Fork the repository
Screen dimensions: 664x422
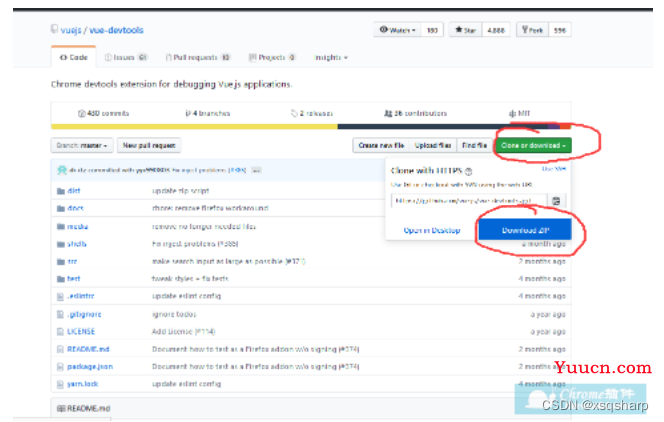(532, 30)
